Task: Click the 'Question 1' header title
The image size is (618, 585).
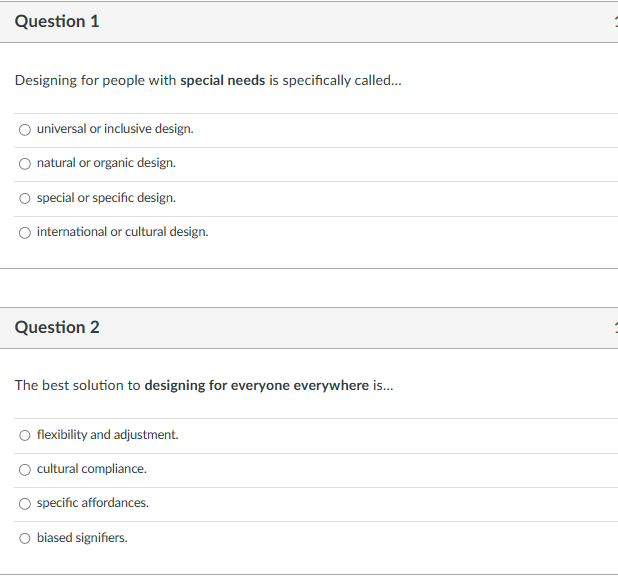Action: click(57, 22)
